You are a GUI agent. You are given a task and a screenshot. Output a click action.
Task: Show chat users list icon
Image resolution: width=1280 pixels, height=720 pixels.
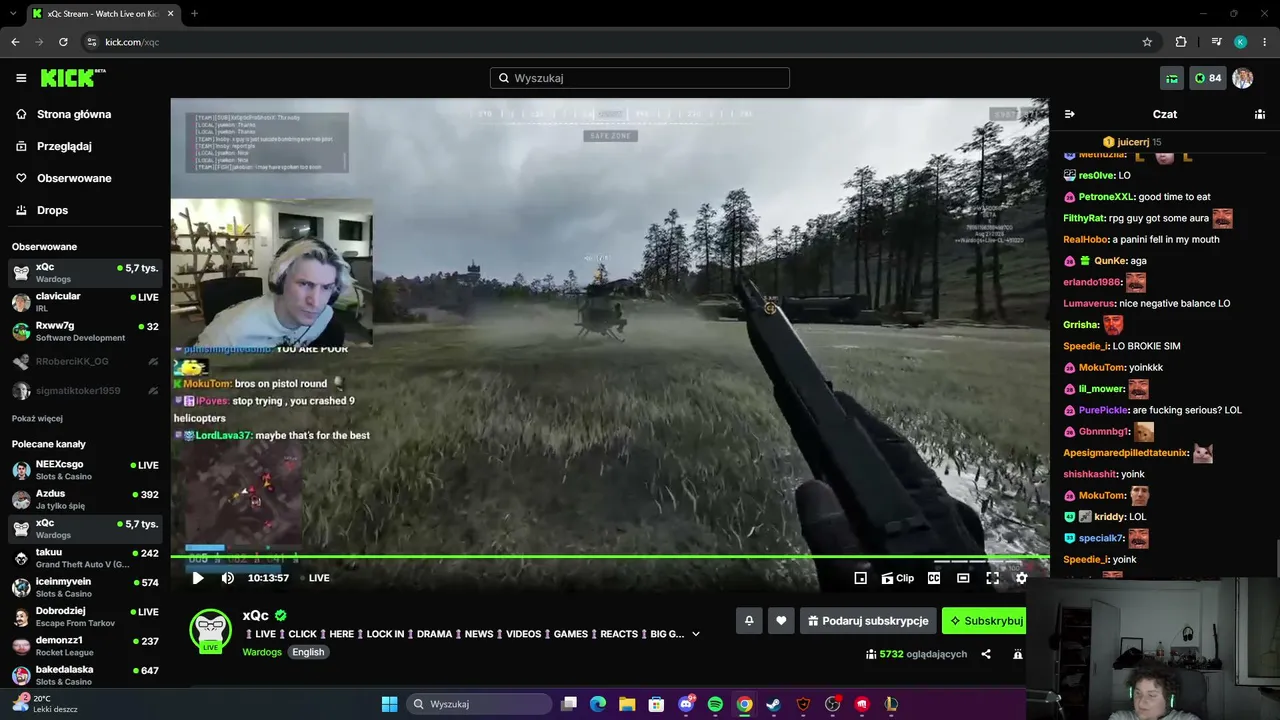click(1260, 114)
